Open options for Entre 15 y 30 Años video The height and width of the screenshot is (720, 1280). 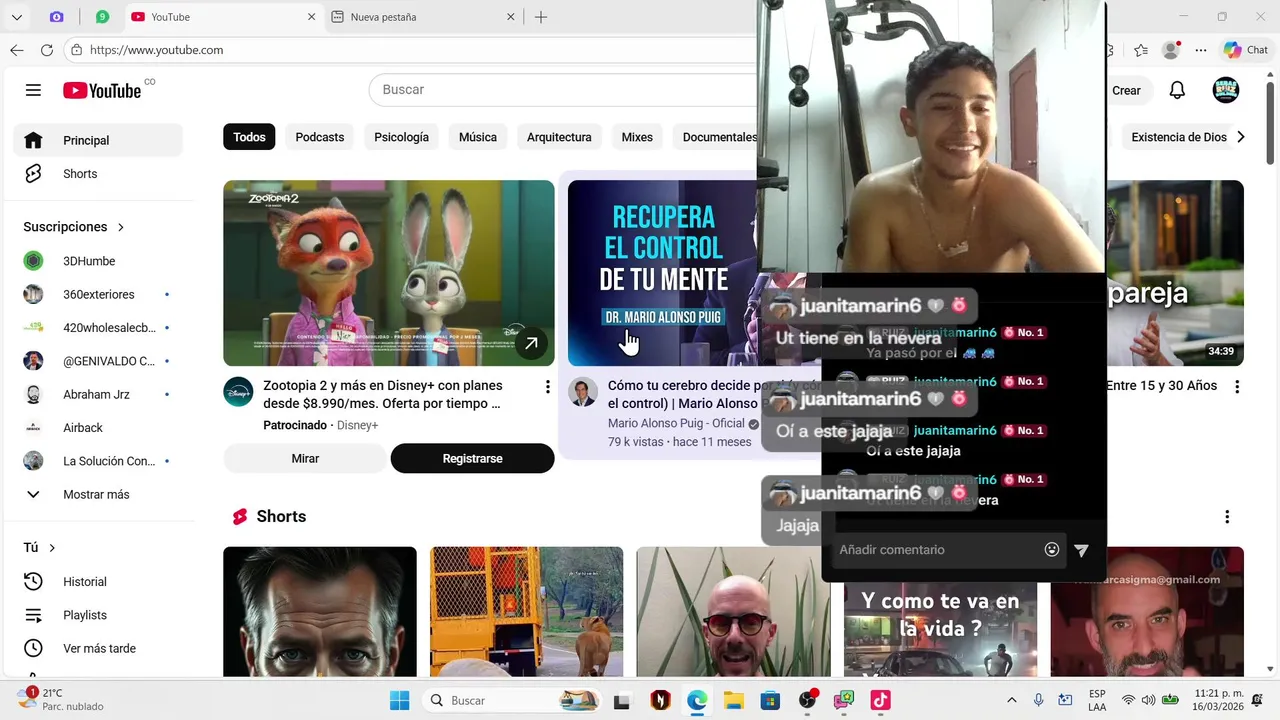click(x=1237, y=386)
